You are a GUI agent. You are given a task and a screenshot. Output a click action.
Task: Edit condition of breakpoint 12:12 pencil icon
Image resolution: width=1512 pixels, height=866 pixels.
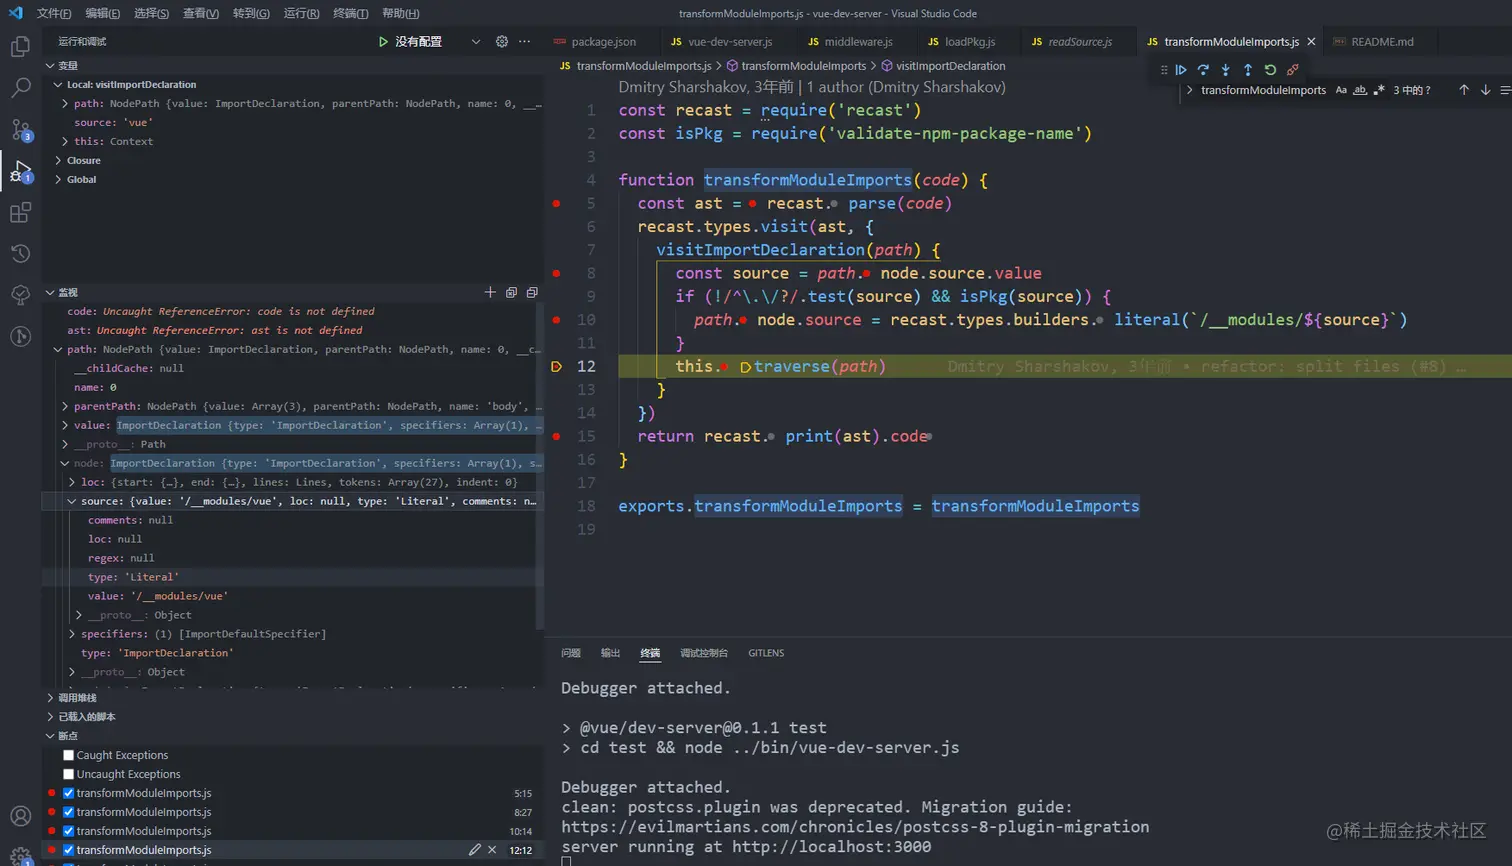[475, 850]
